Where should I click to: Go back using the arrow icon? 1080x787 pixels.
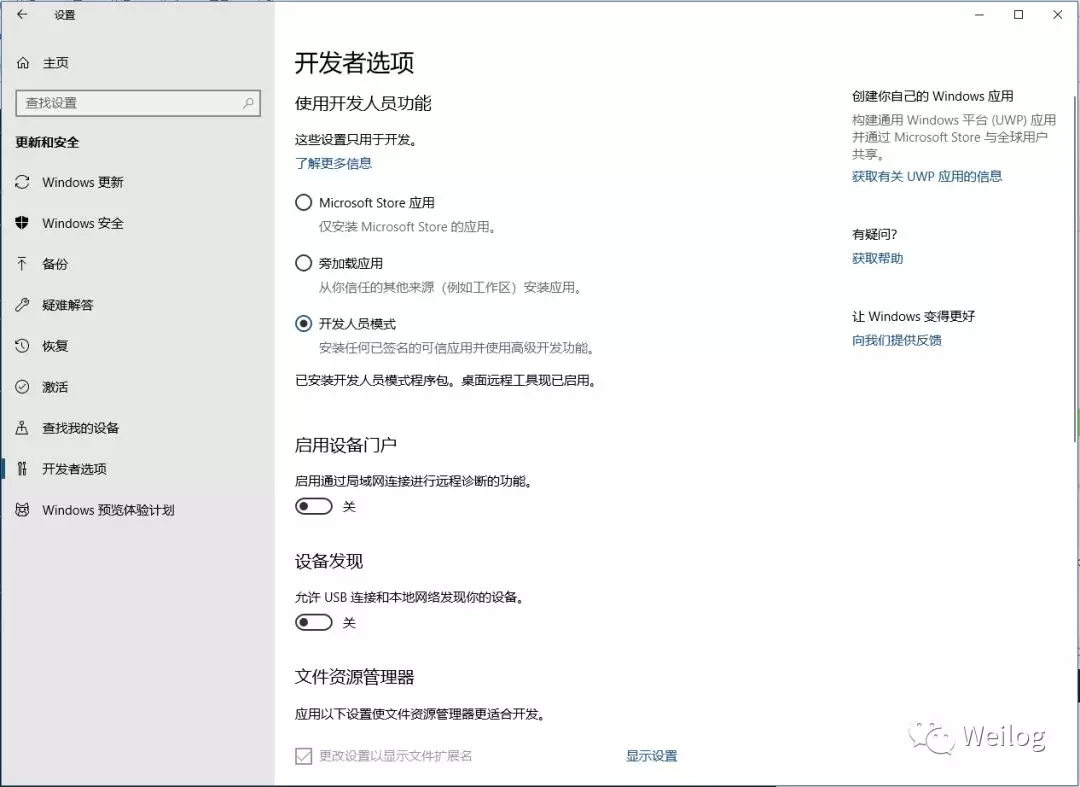(22, 14)
